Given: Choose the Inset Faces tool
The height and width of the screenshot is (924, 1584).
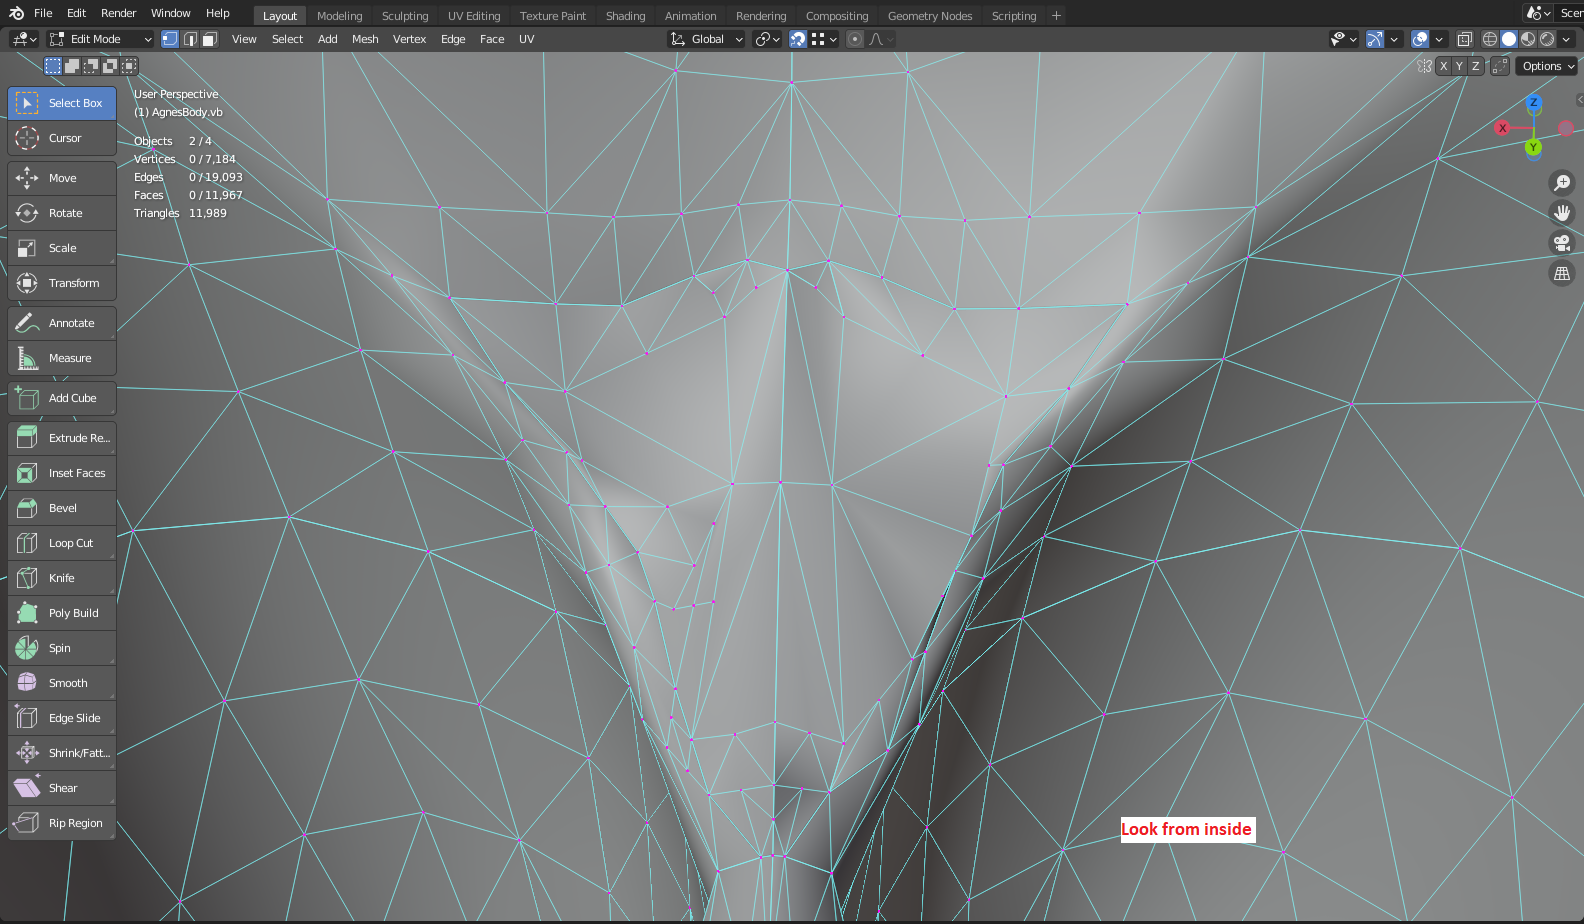Looking at the screenshot, I should [62, 473].
